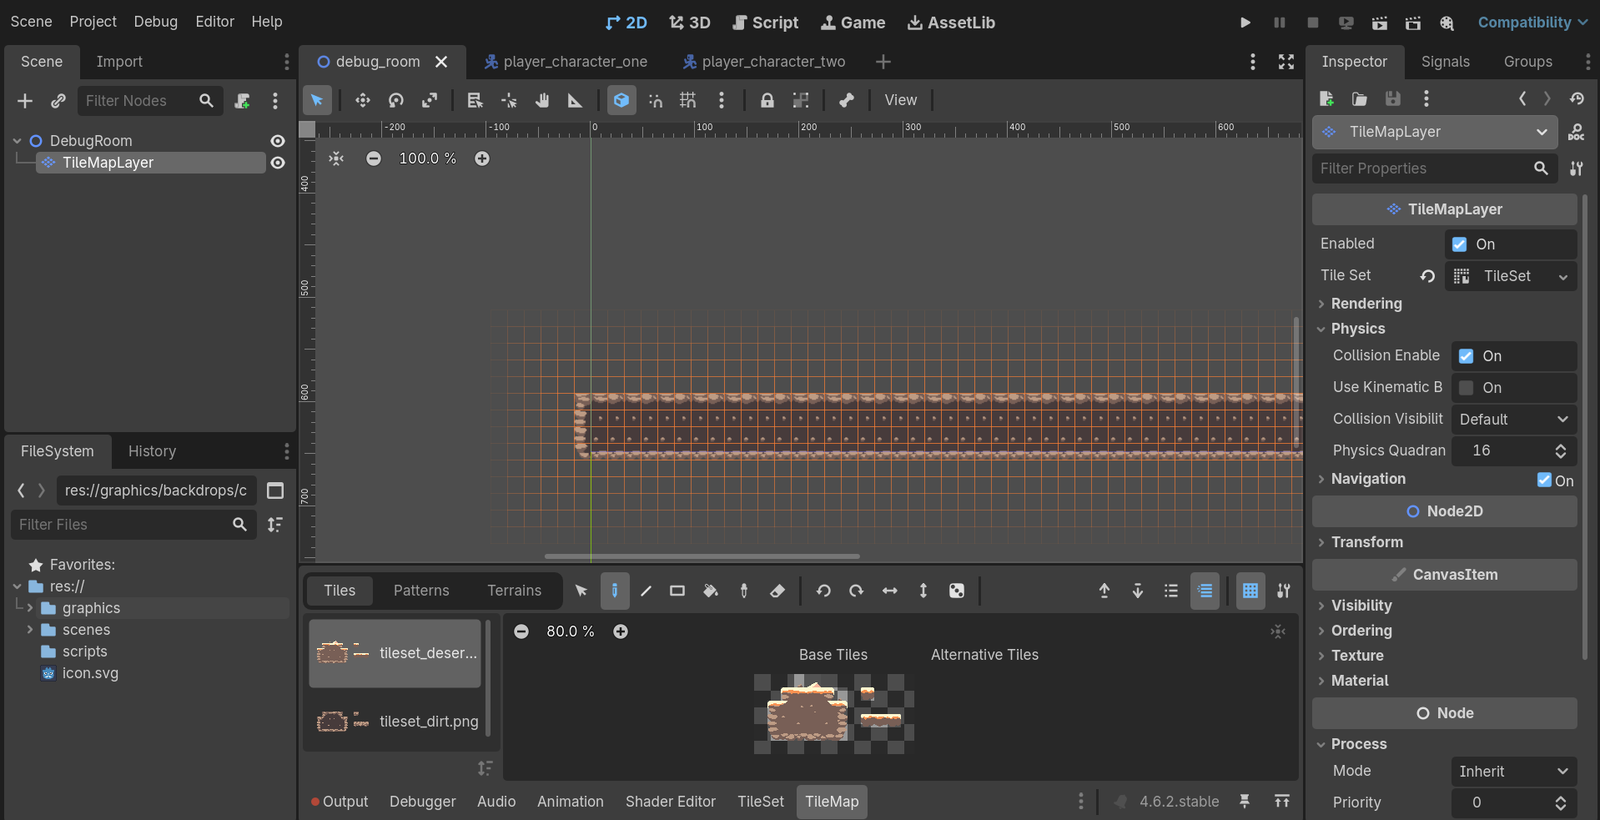Toggle random tile placement dice

(x=957, y=591)
